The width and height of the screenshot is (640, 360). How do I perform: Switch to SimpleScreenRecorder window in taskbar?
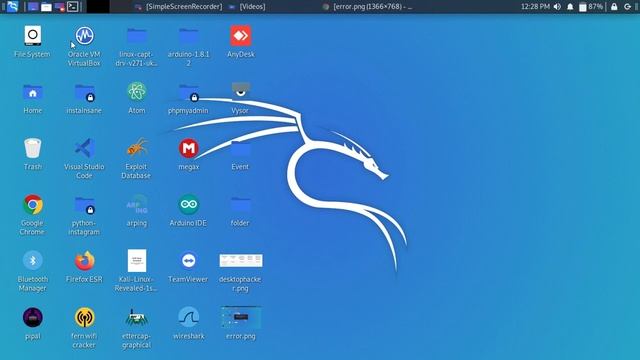[x=178, y=7]
